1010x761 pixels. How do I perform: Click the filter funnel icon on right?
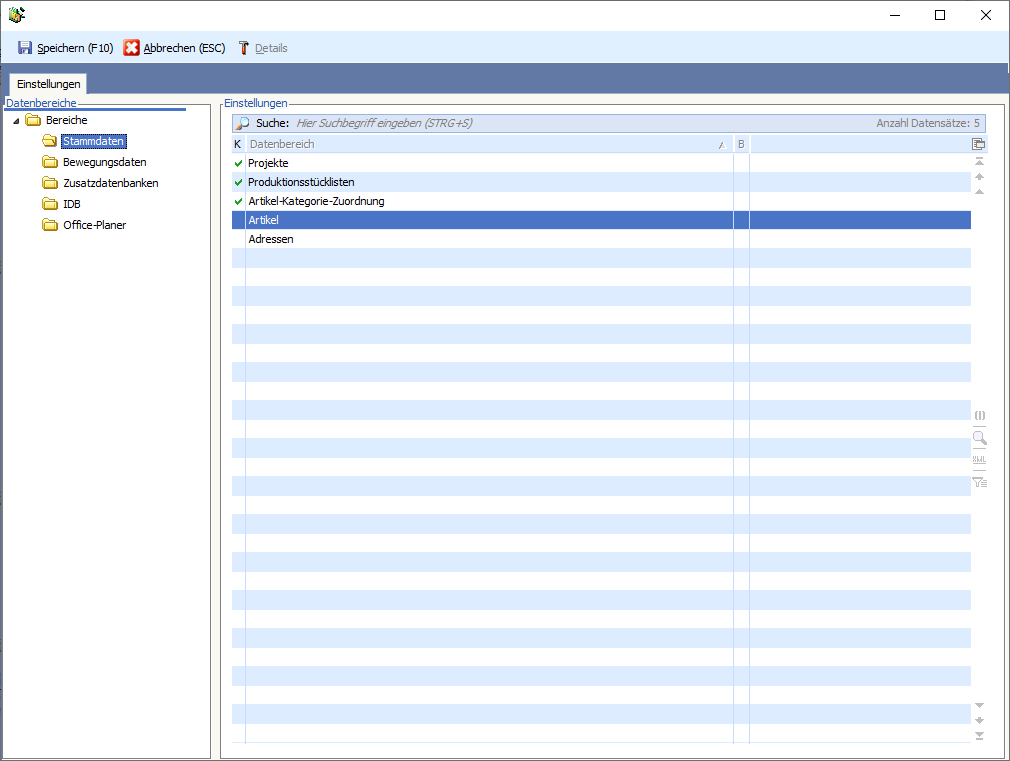click(x=979, y=482)
